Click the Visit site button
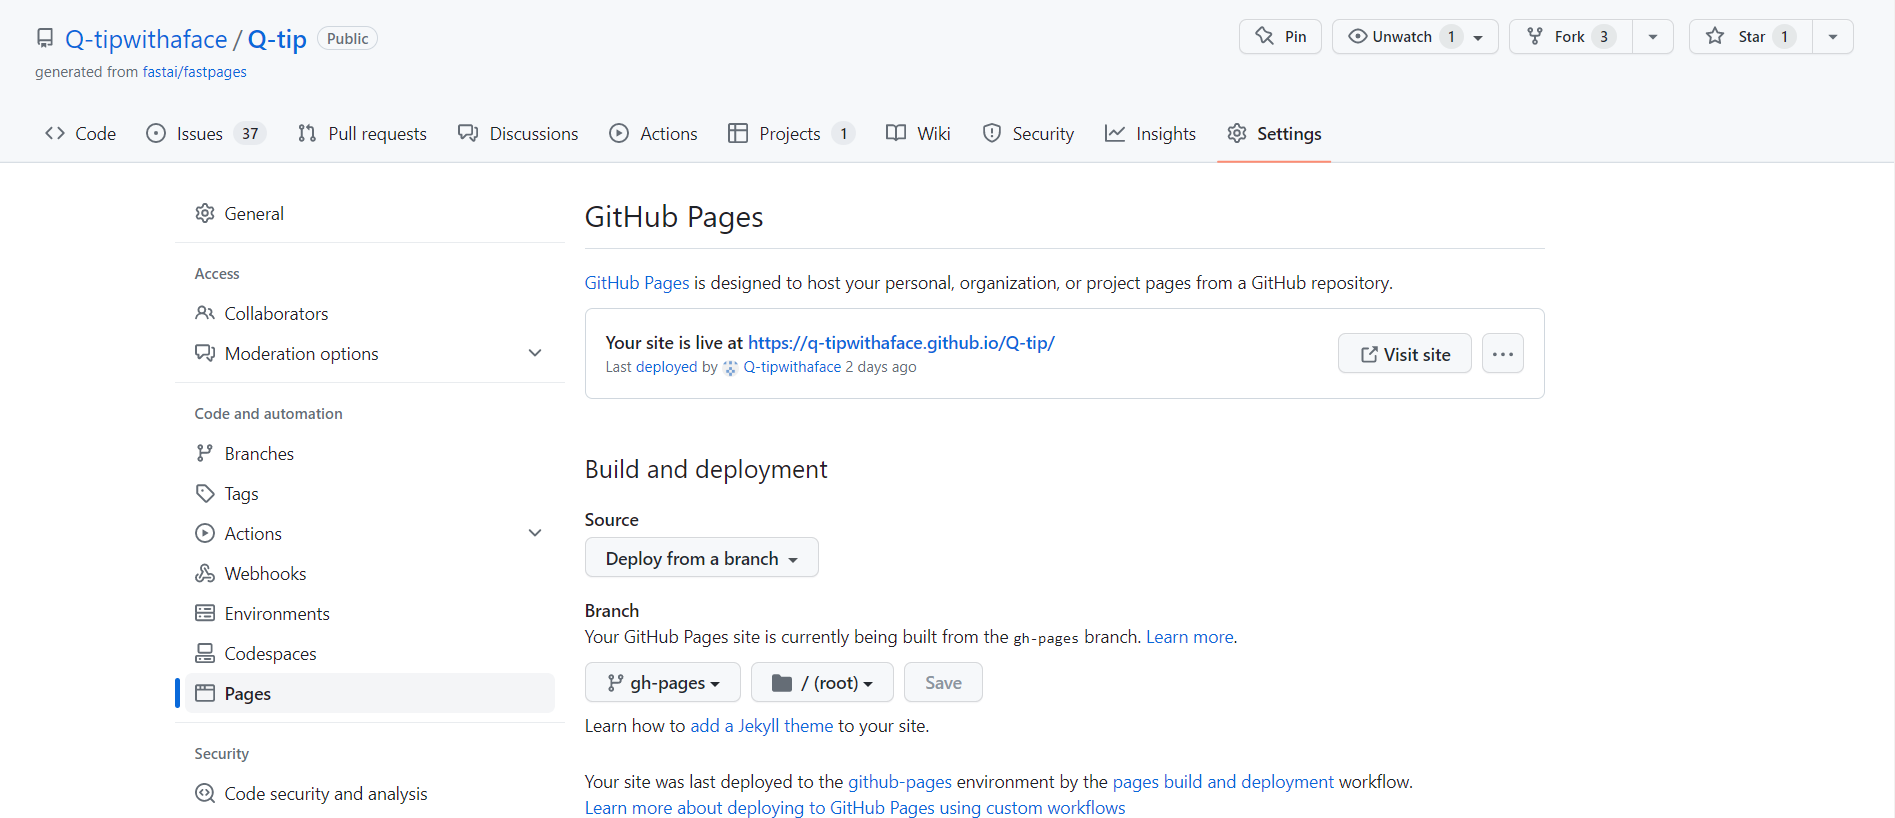Image resolution: width=1895 pixels, height=818 pixels. [x=1405, y=354]
